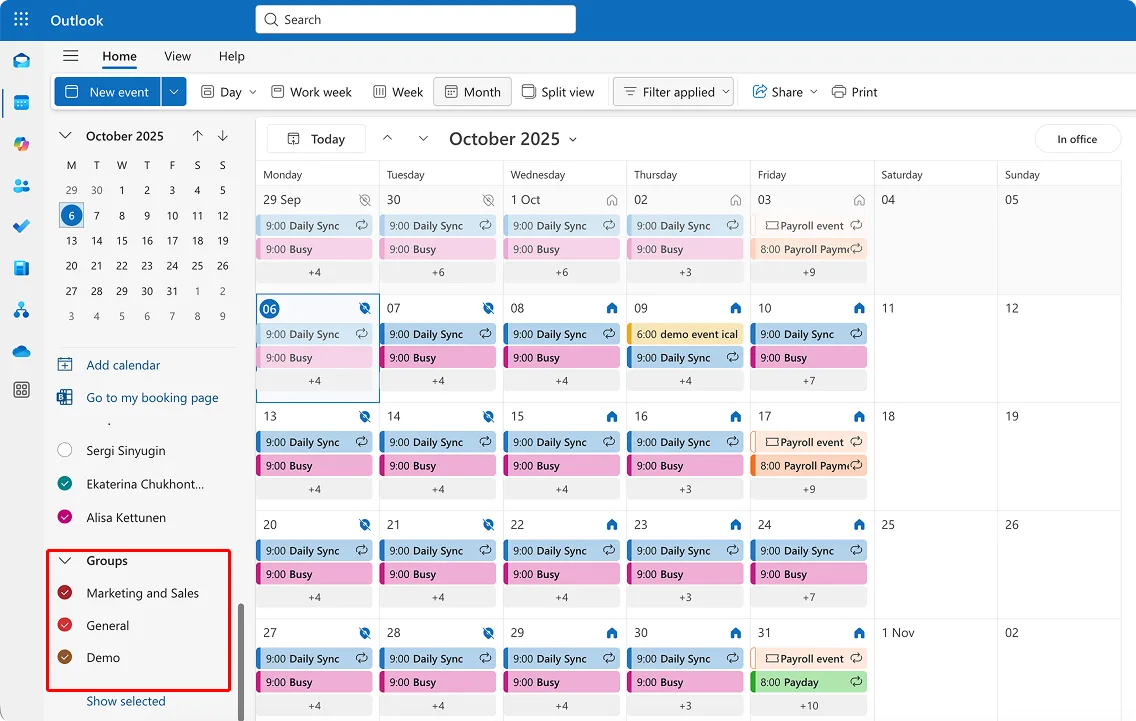Open OneDrive from the left sidebar
This screenshot has width=1136, height=721.
21,351
